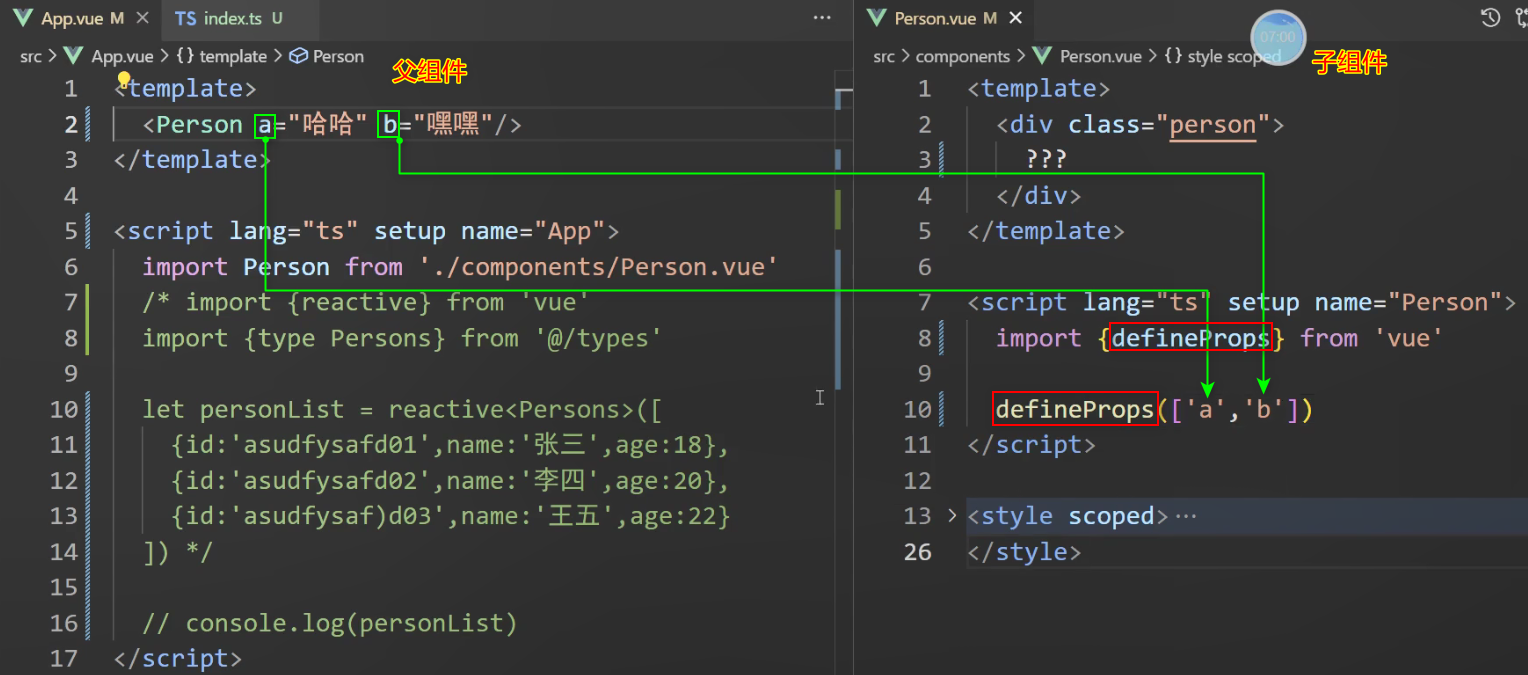Click App.vue in the breadcrumb path
The width and height of the screenshot is (1528, 675).
pos(123,56)
